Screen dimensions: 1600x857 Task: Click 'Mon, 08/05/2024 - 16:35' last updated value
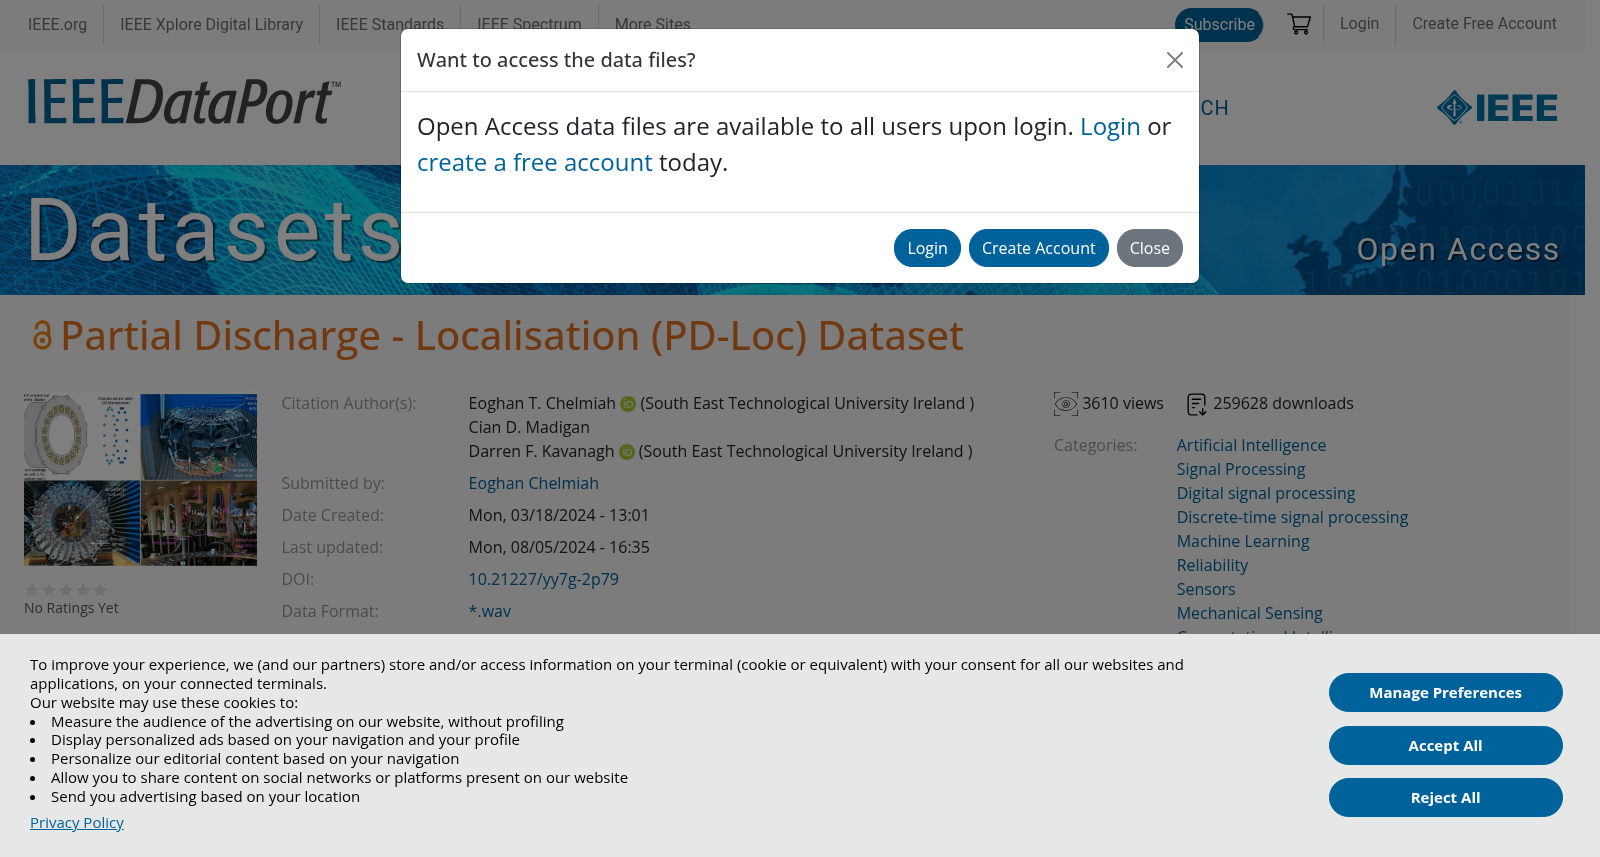pyautogui.click(x=558, y=548)
